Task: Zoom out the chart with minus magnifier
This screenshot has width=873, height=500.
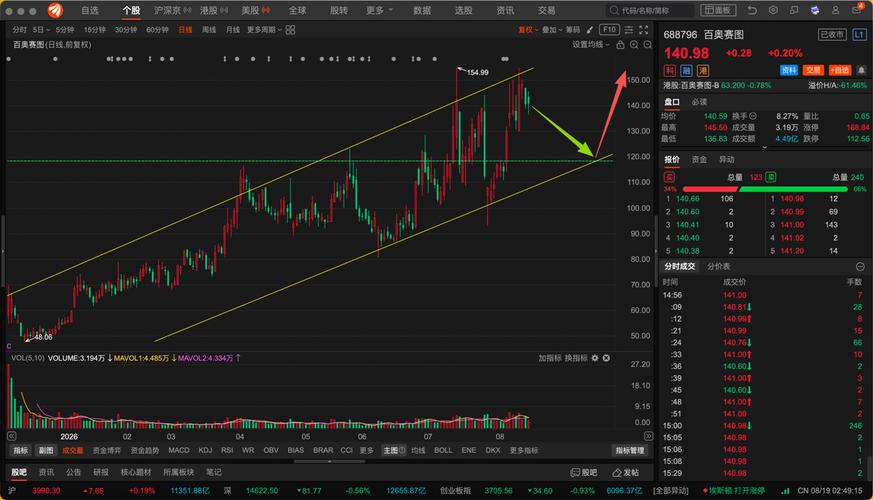Action: point(648,45)
